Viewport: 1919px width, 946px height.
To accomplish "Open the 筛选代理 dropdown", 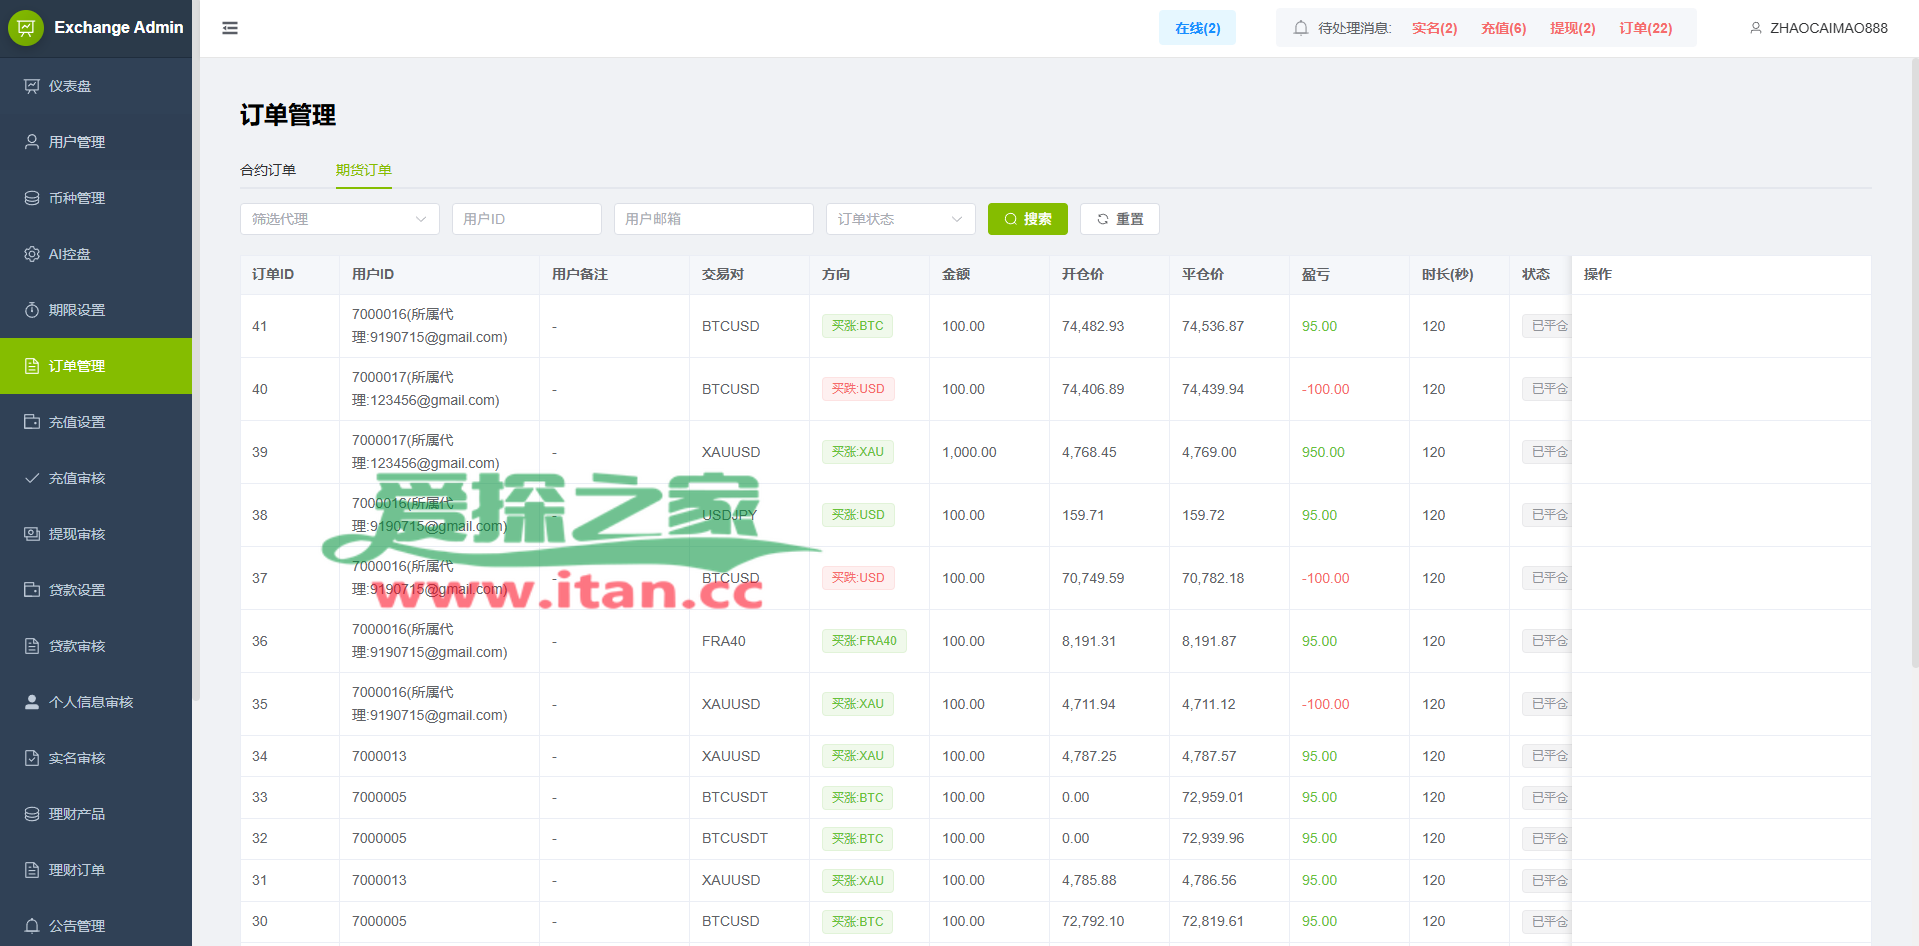I will [340, 219].
